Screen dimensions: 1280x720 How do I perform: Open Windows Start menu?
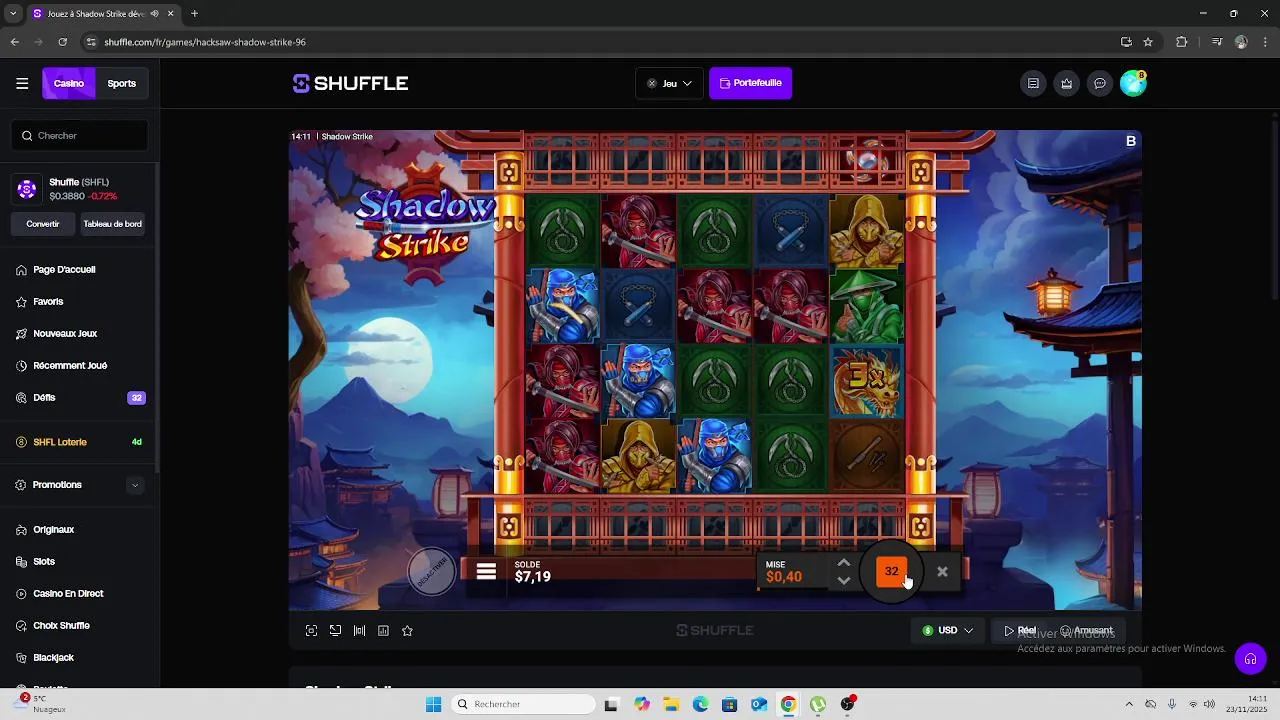(433, 705)
